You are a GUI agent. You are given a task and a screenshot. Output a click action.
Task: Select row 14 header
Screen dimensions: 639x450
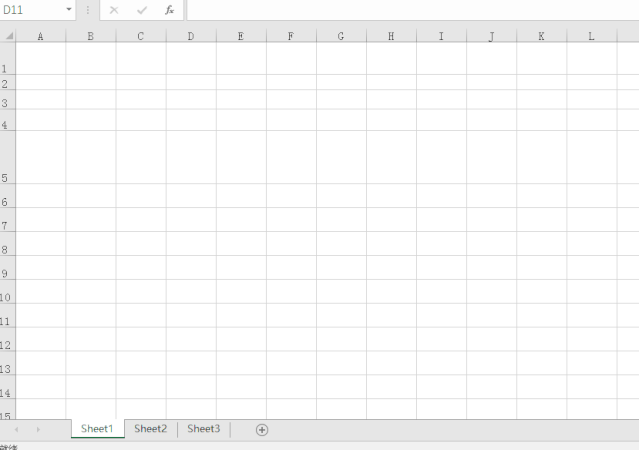tap(8, 387)
